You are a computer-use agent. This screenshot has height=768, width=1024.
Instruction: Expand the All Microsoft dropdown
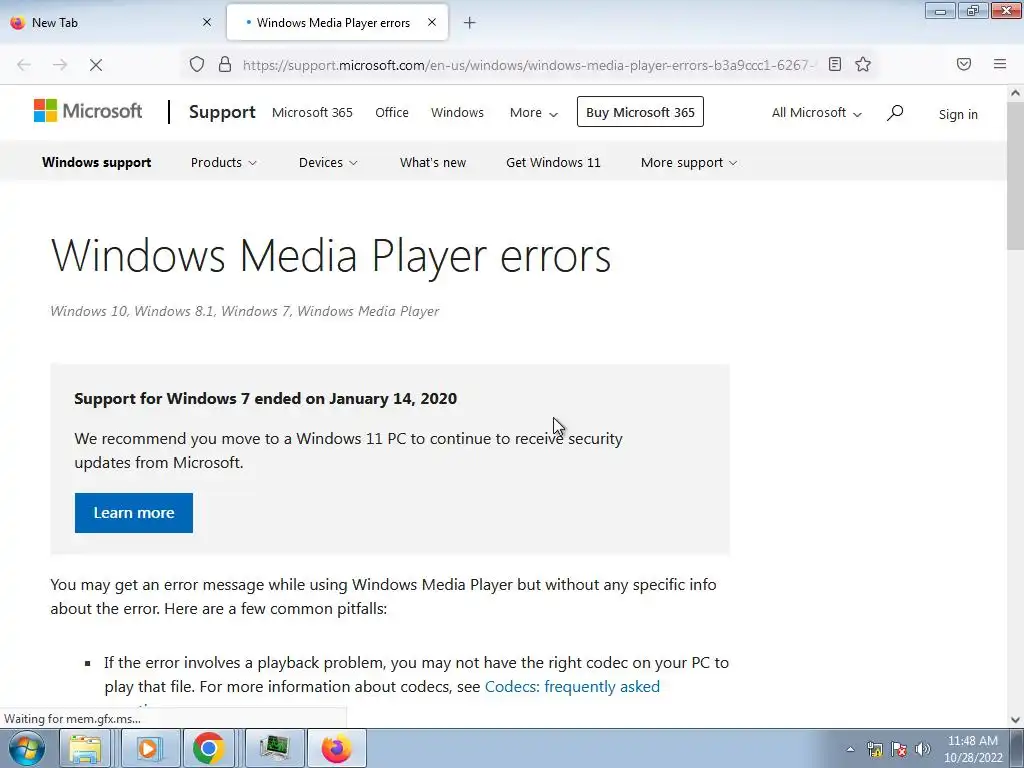[816, 113]
